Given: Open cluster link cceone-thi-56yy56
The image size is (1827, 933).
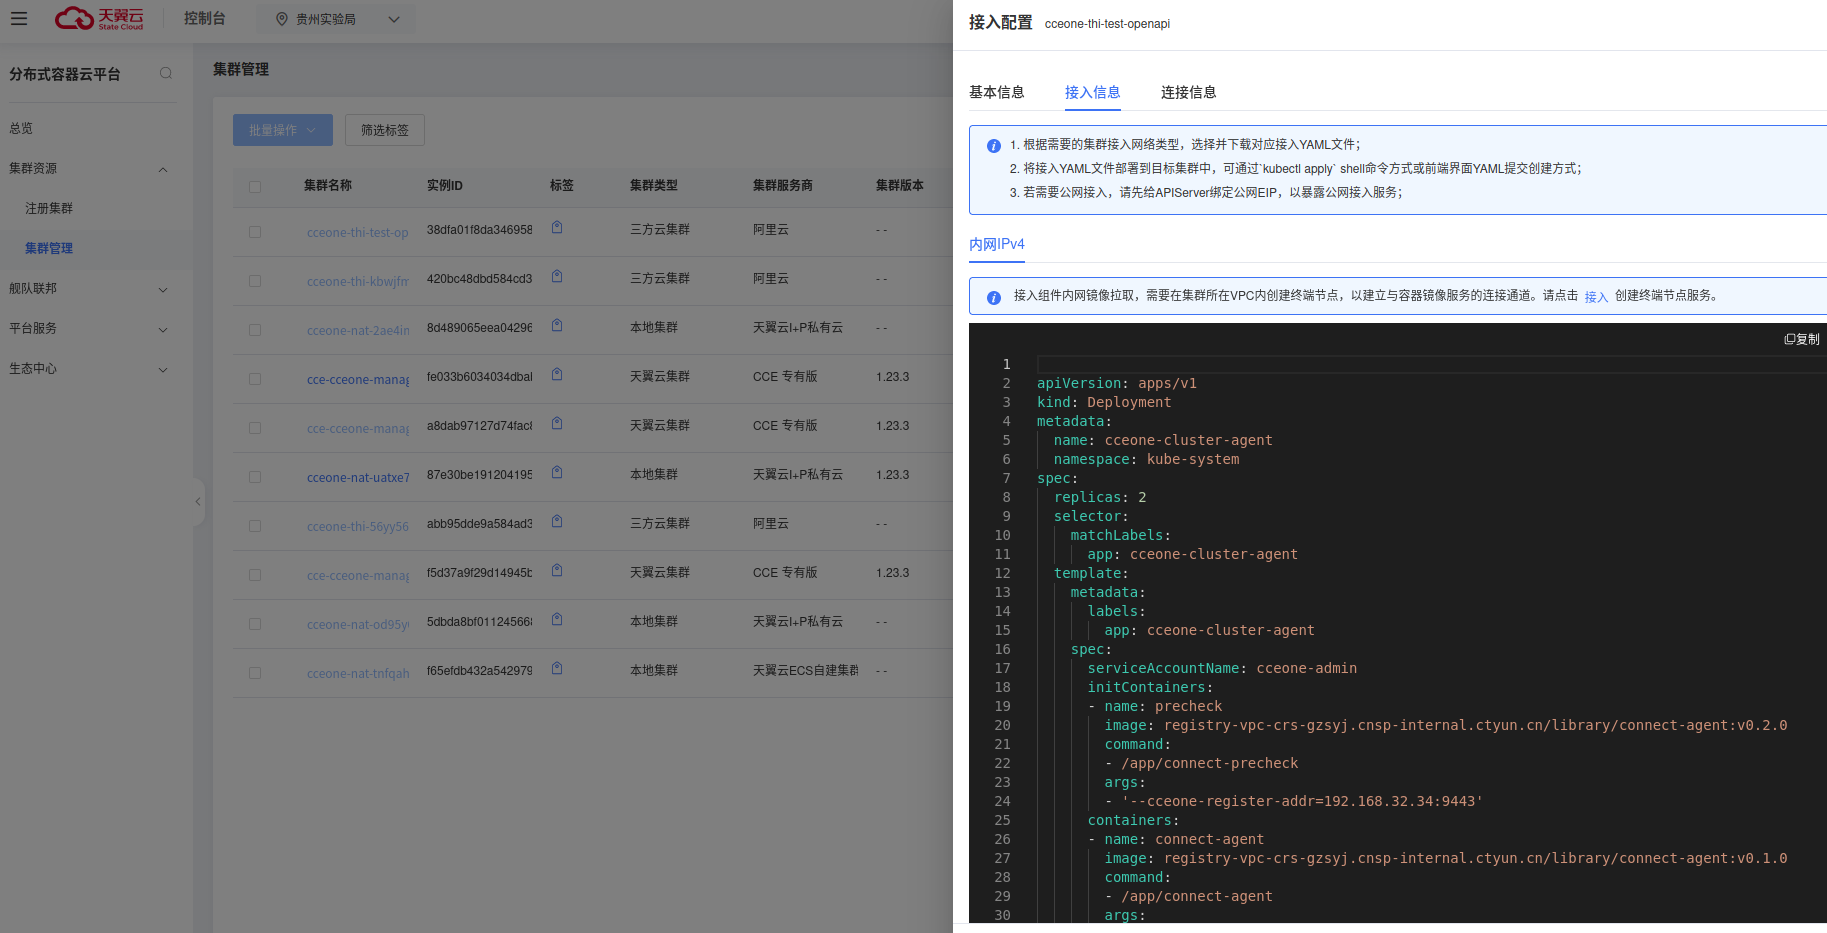Looking at the screenshot, I should coord(357,527).
